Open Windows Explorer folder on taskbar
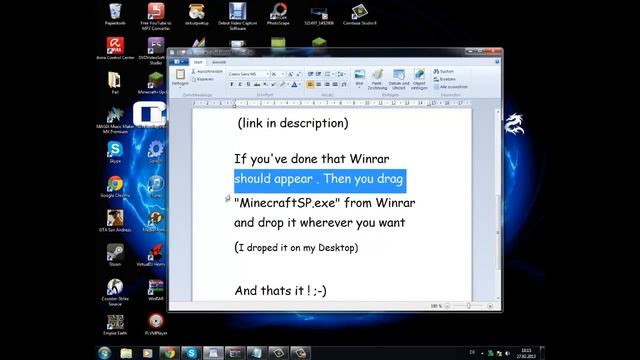 126,353
